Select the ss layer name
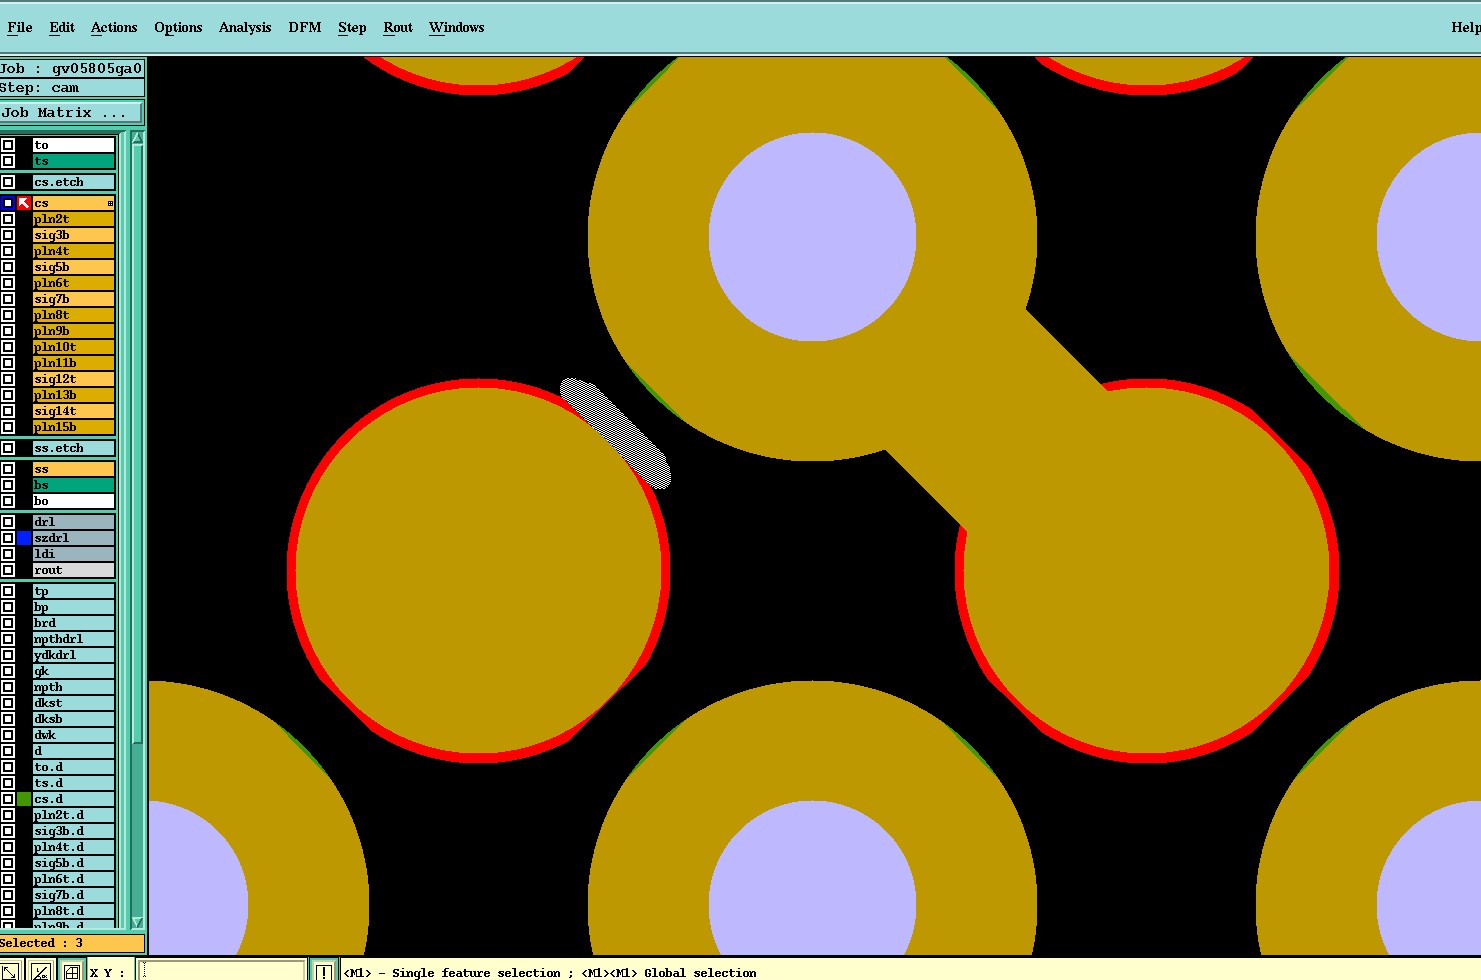 [x=74, y=469]
